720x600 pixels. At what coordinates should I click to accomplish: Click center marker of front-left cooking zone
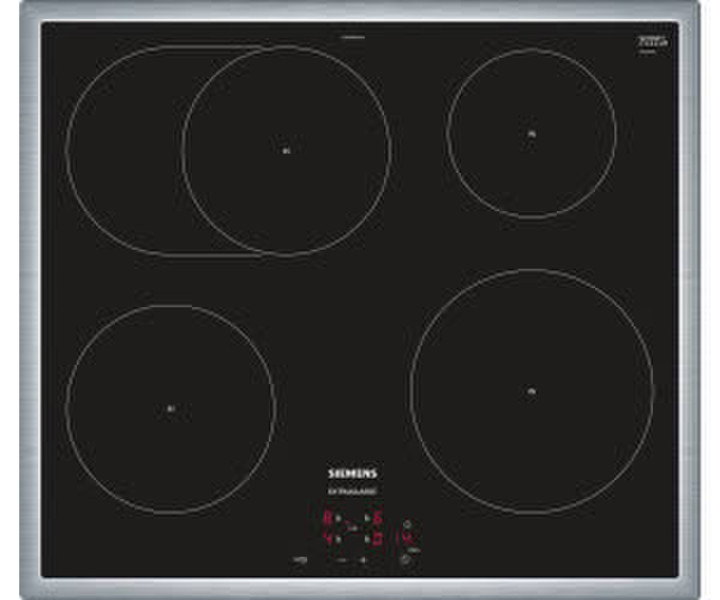pos(170,408)
